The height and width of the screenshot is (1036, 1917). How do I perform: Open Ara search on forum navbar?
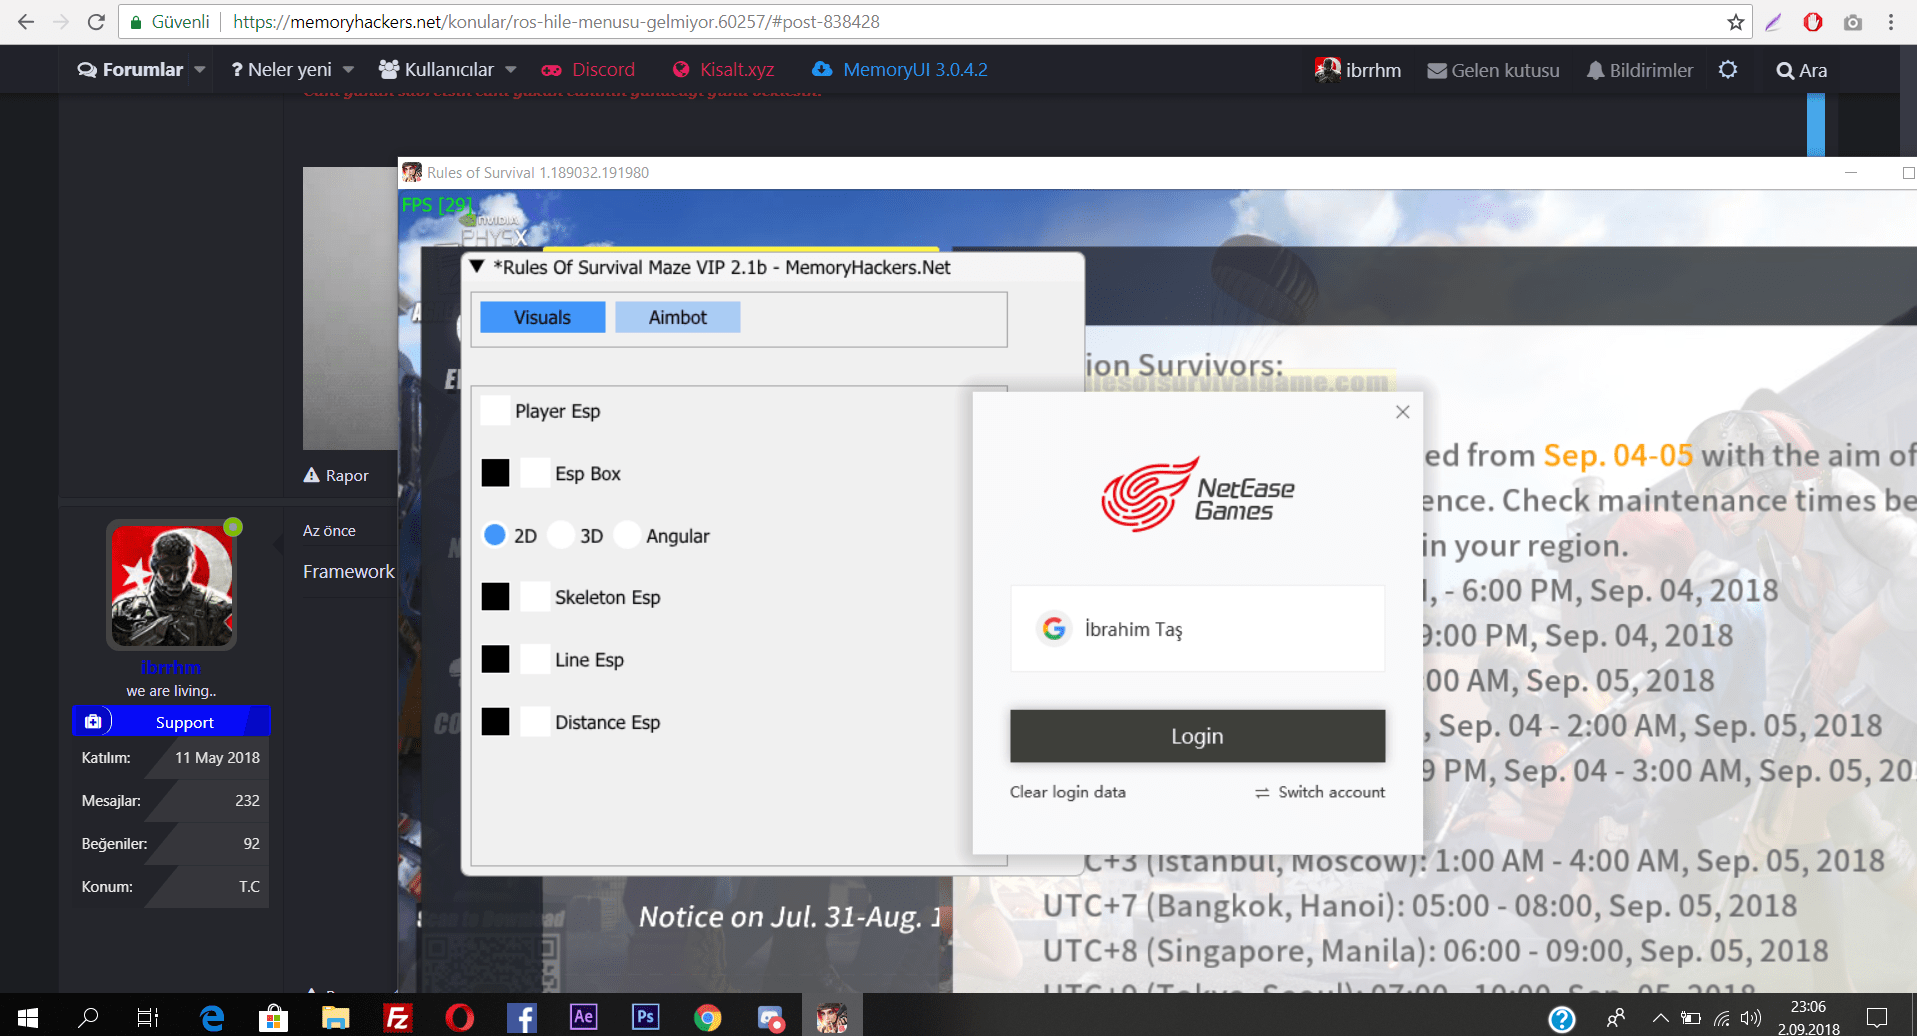[x=1801, y=70]
